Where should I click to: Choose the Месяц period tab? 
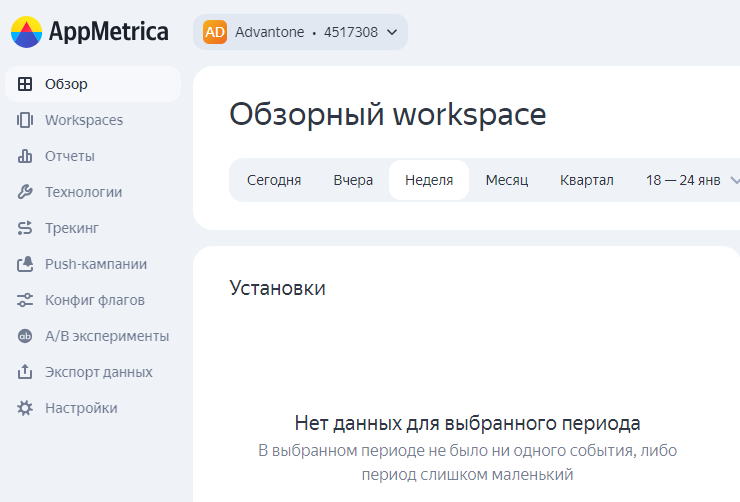point(506,180)
